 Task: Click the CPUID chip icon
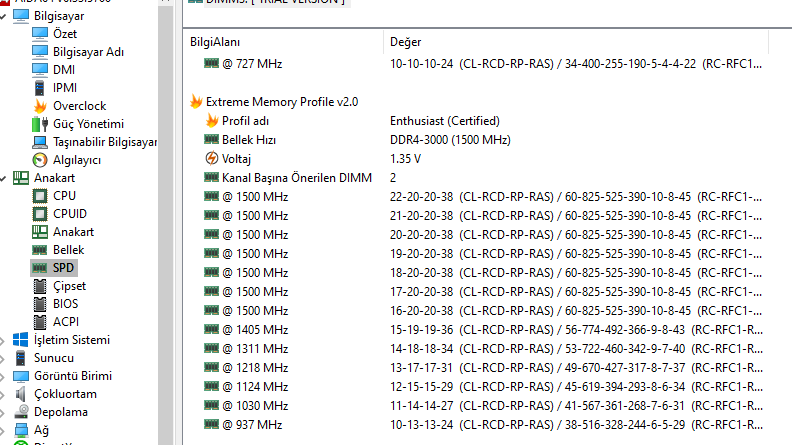[x=40, y=214]
